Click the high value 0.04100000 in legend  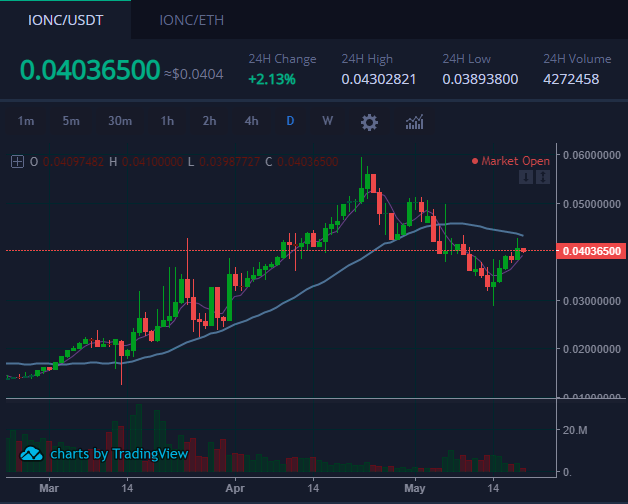152,162
